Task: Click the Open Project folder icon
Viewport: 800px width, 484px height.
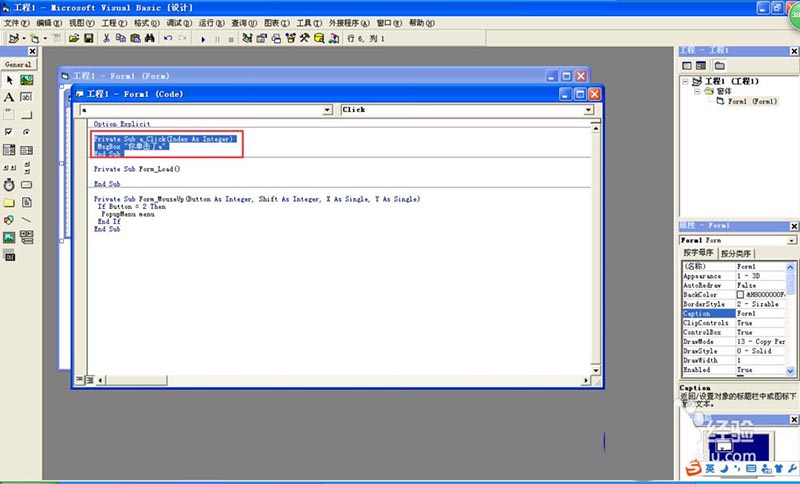Action: coord(74,38)
